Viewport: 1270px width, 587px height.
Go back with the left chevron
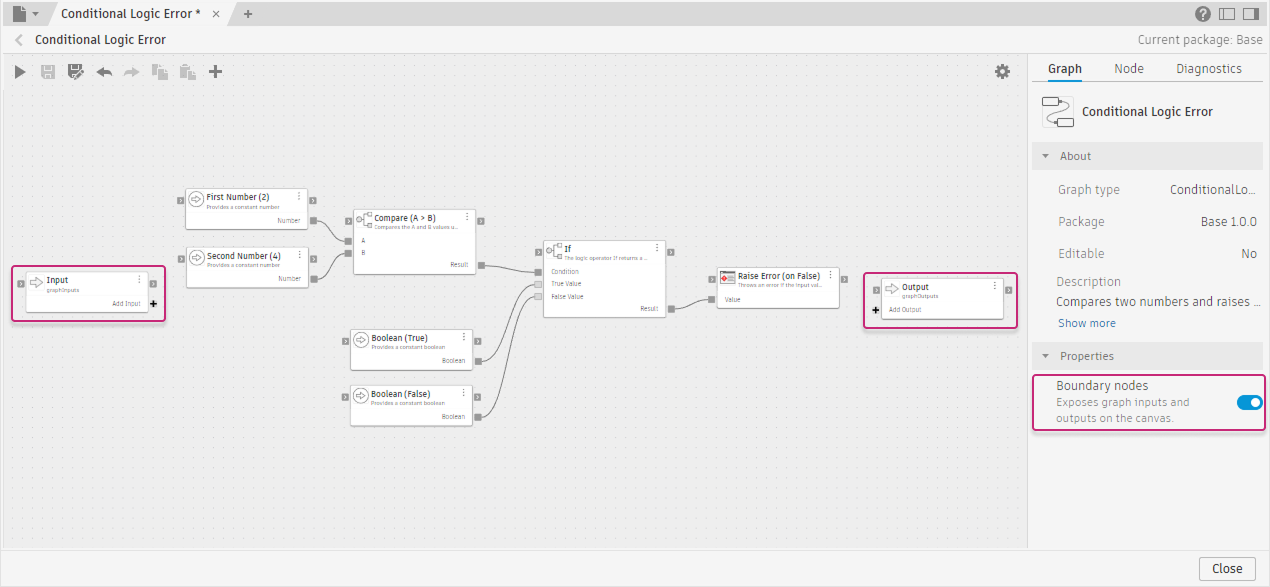point(18,40)
